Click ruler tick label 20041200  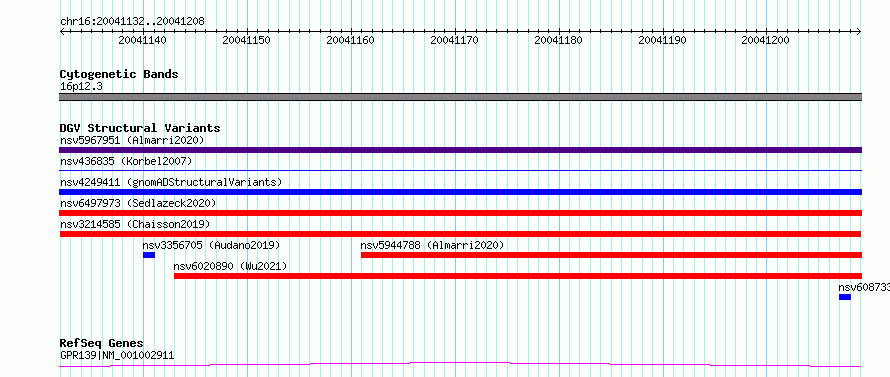[766, 40]
